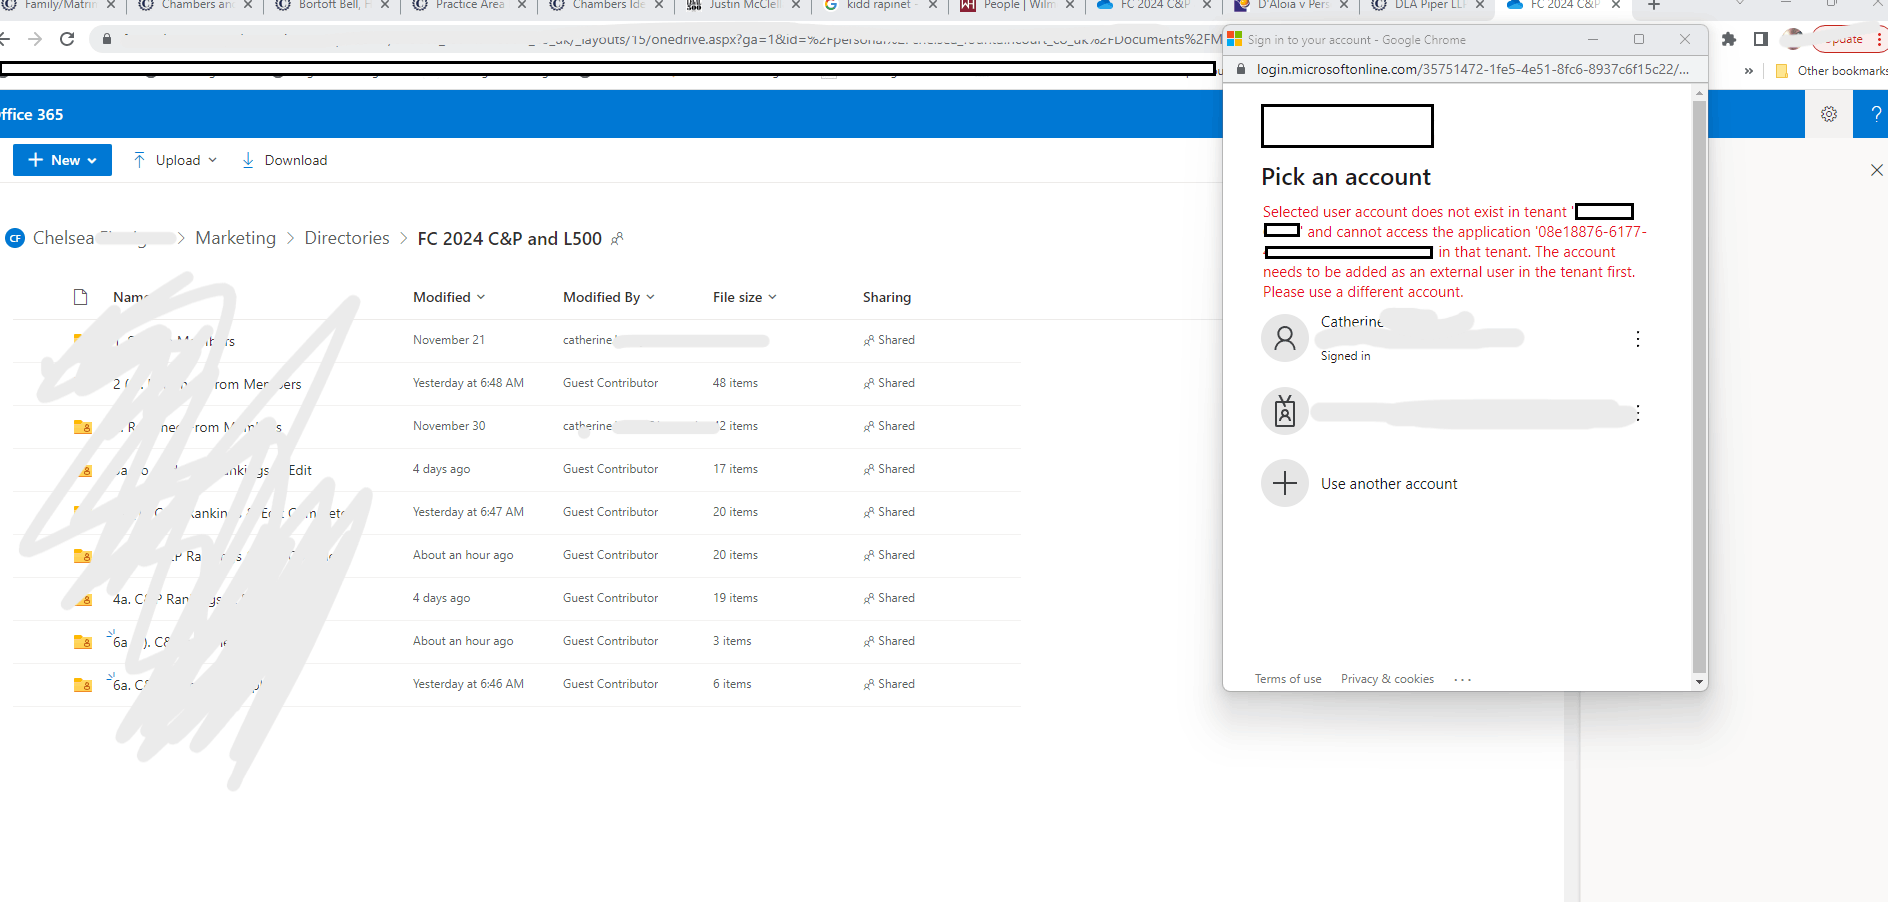
Task: Click the Chrome profile avatar
Action: tap(1793, 39)
